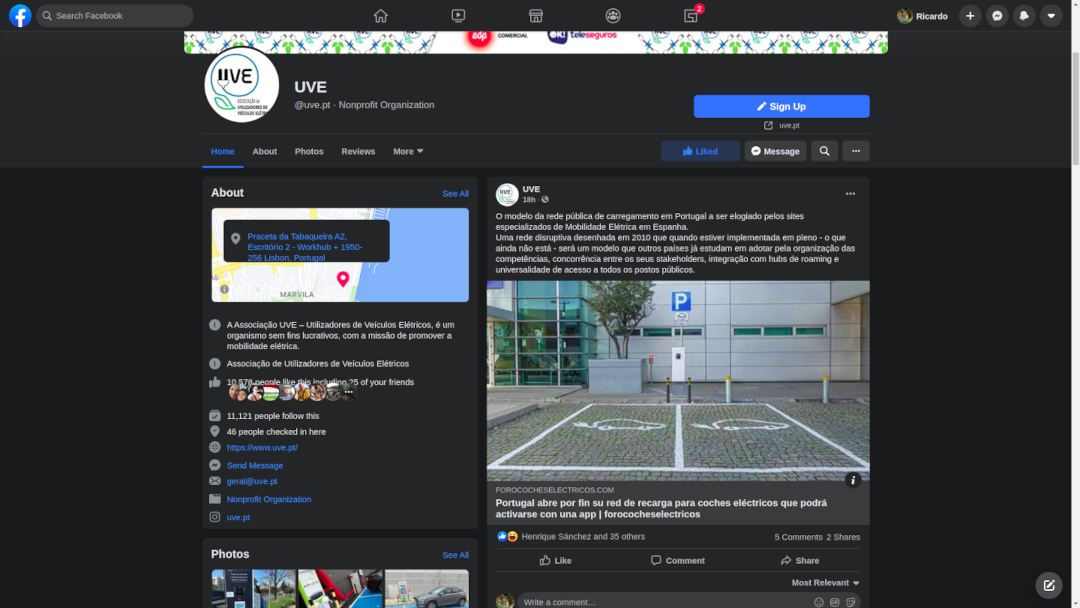This screenshot has height=608, width=1080.
Task: Open the Facebook Home icon in top navigation
Action: 380,16
